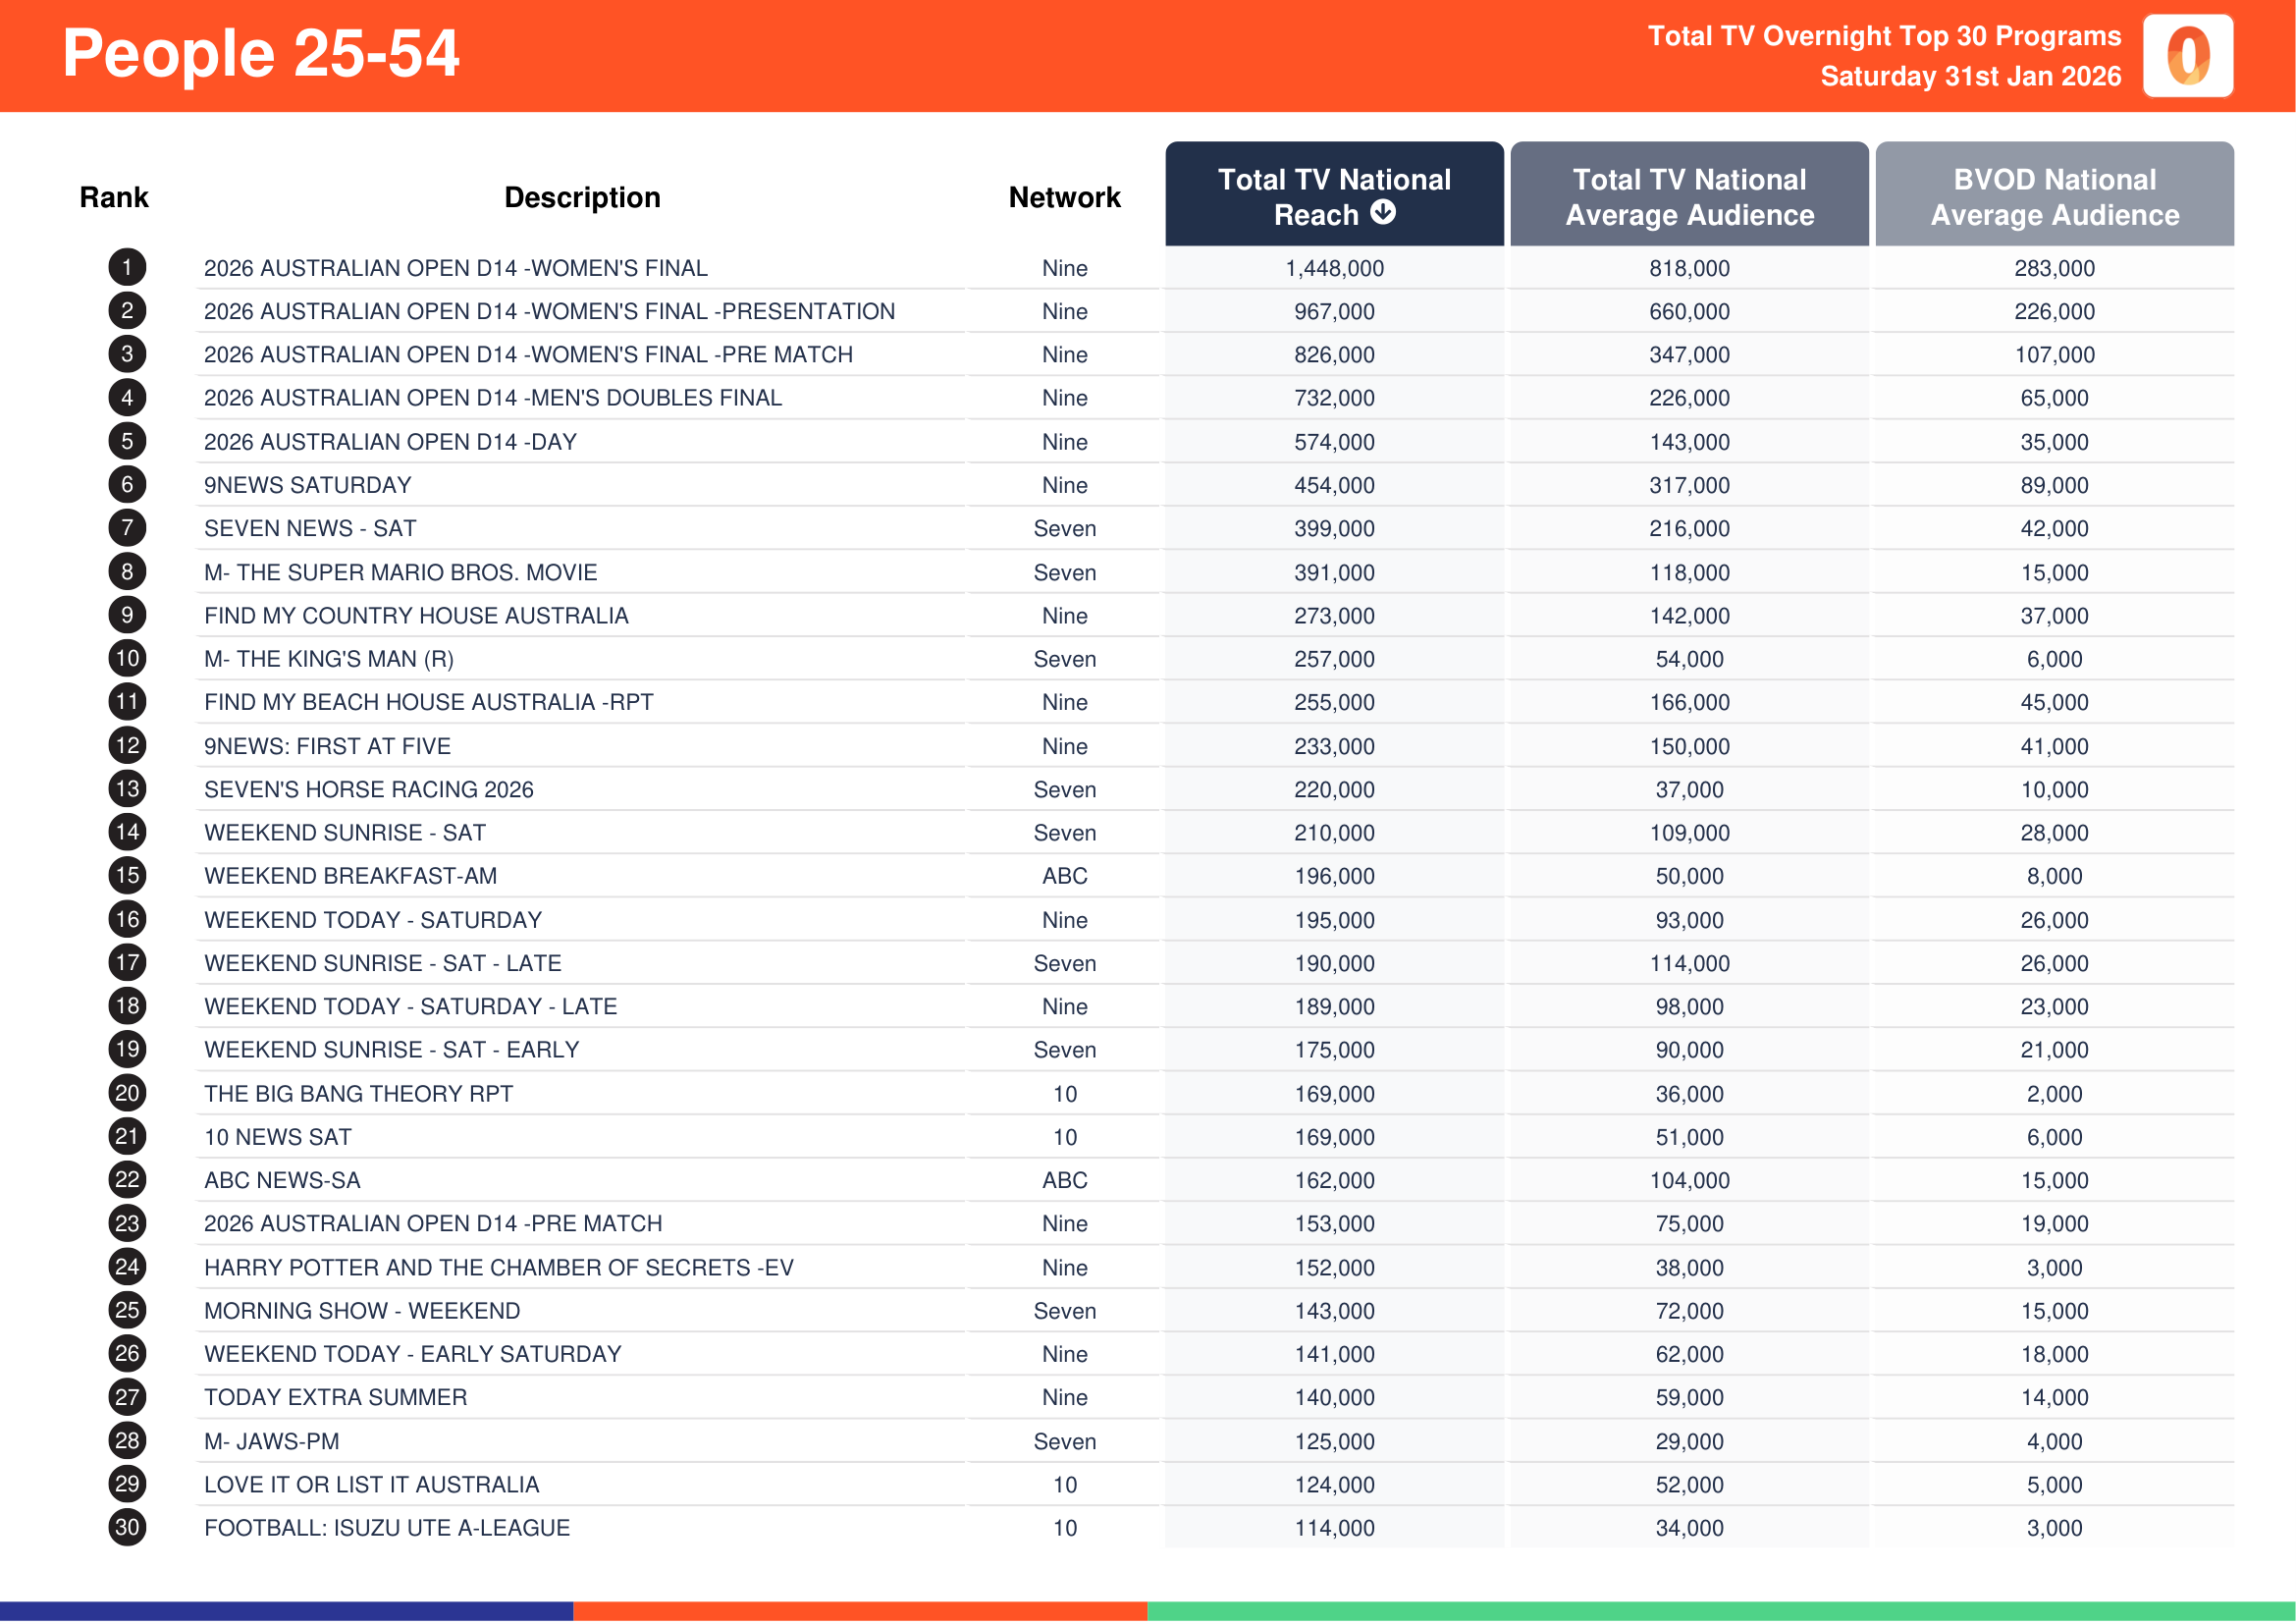This screenshot has width=2296, height=1624.
Task: Click the orange logo icon top right
Action: [2187, 56]
